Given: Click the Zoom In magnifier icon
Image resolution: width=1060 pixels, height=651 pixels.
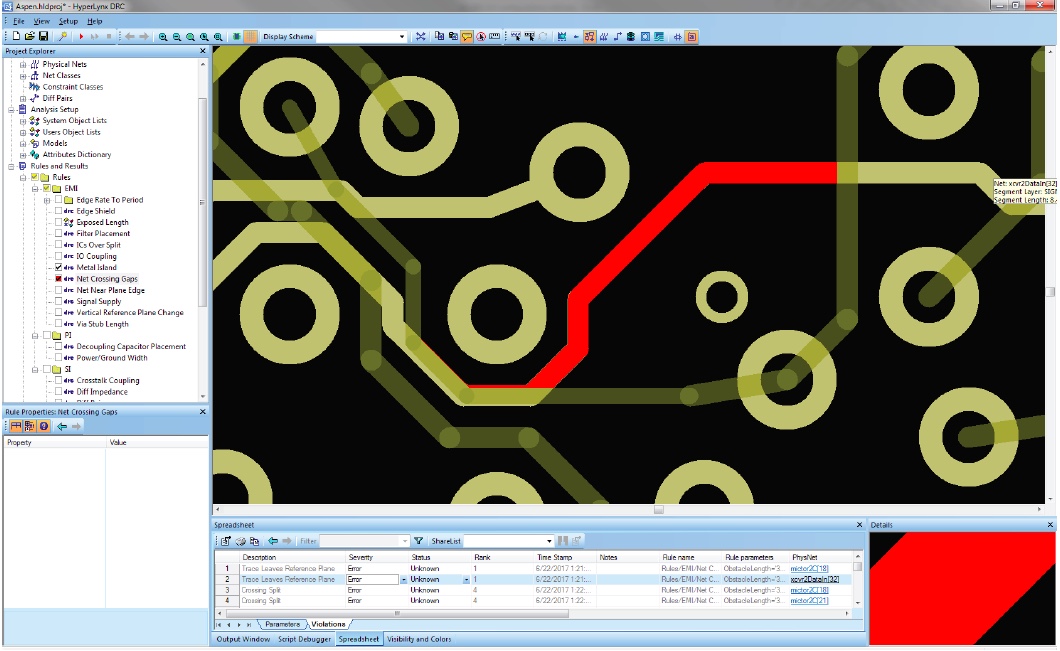Looking at the screenshot, I should pos(163,37).
